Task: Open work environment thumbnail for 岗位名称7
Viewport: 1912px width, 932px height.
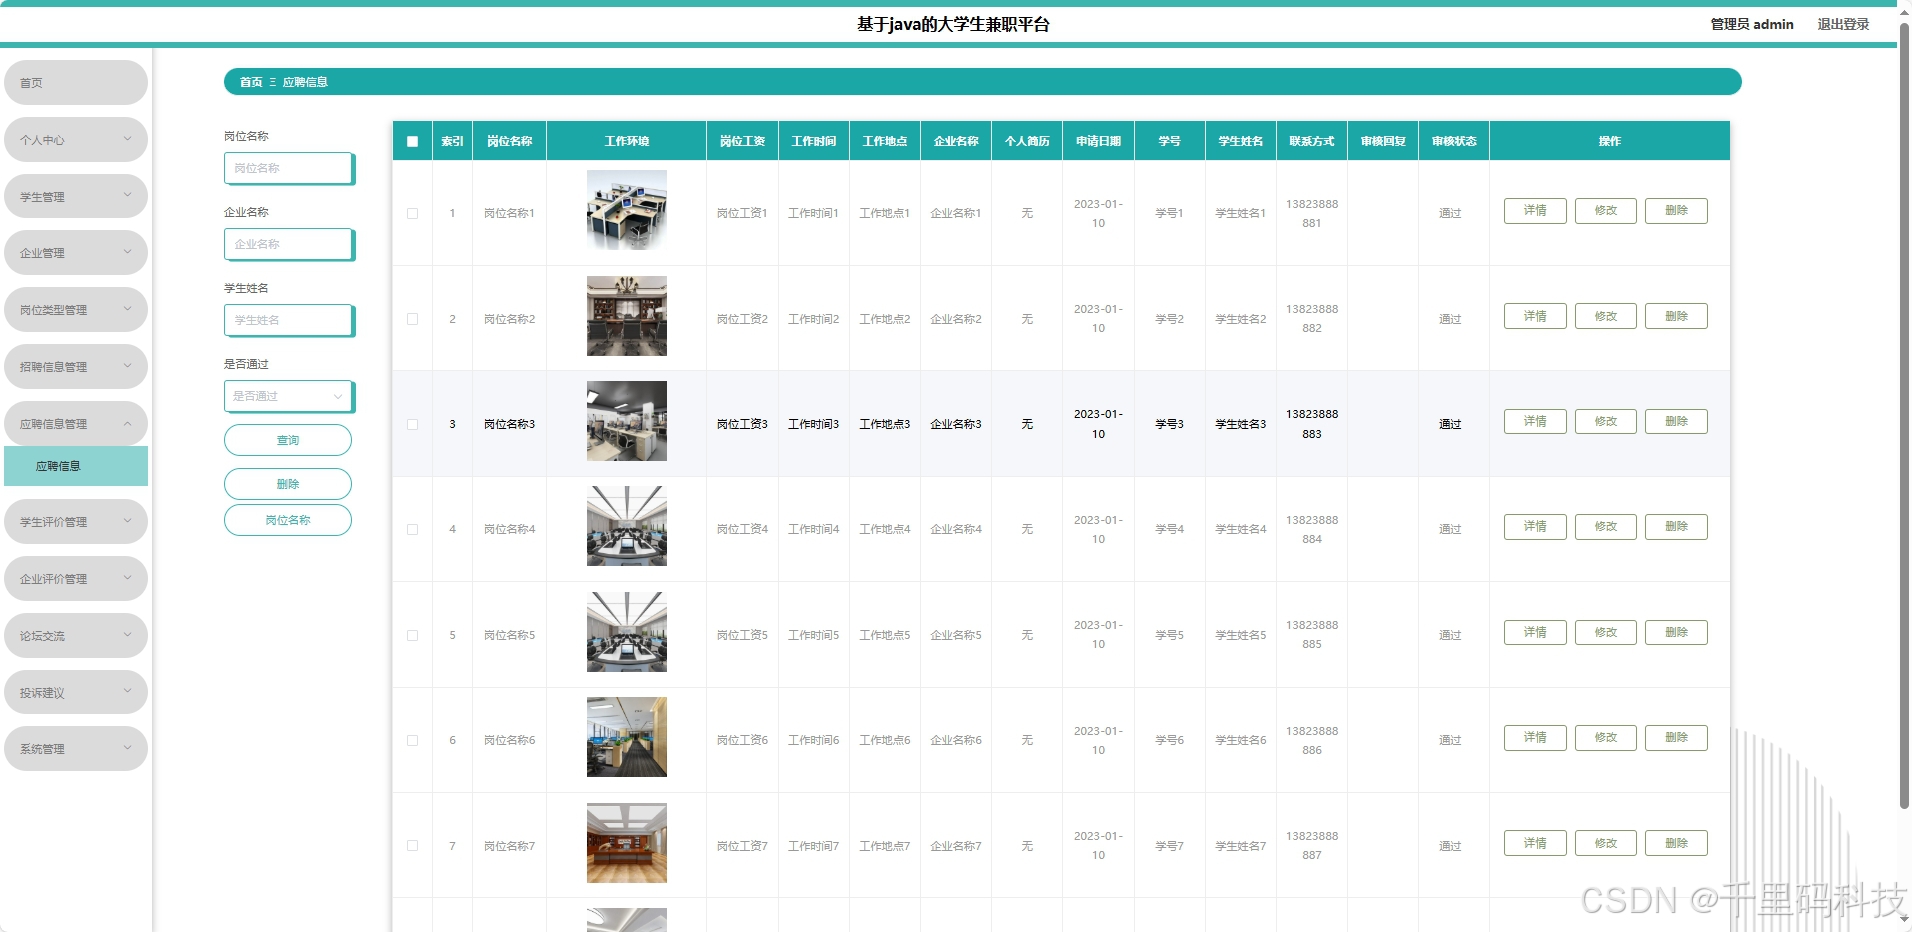Action: tap(627, 843)
